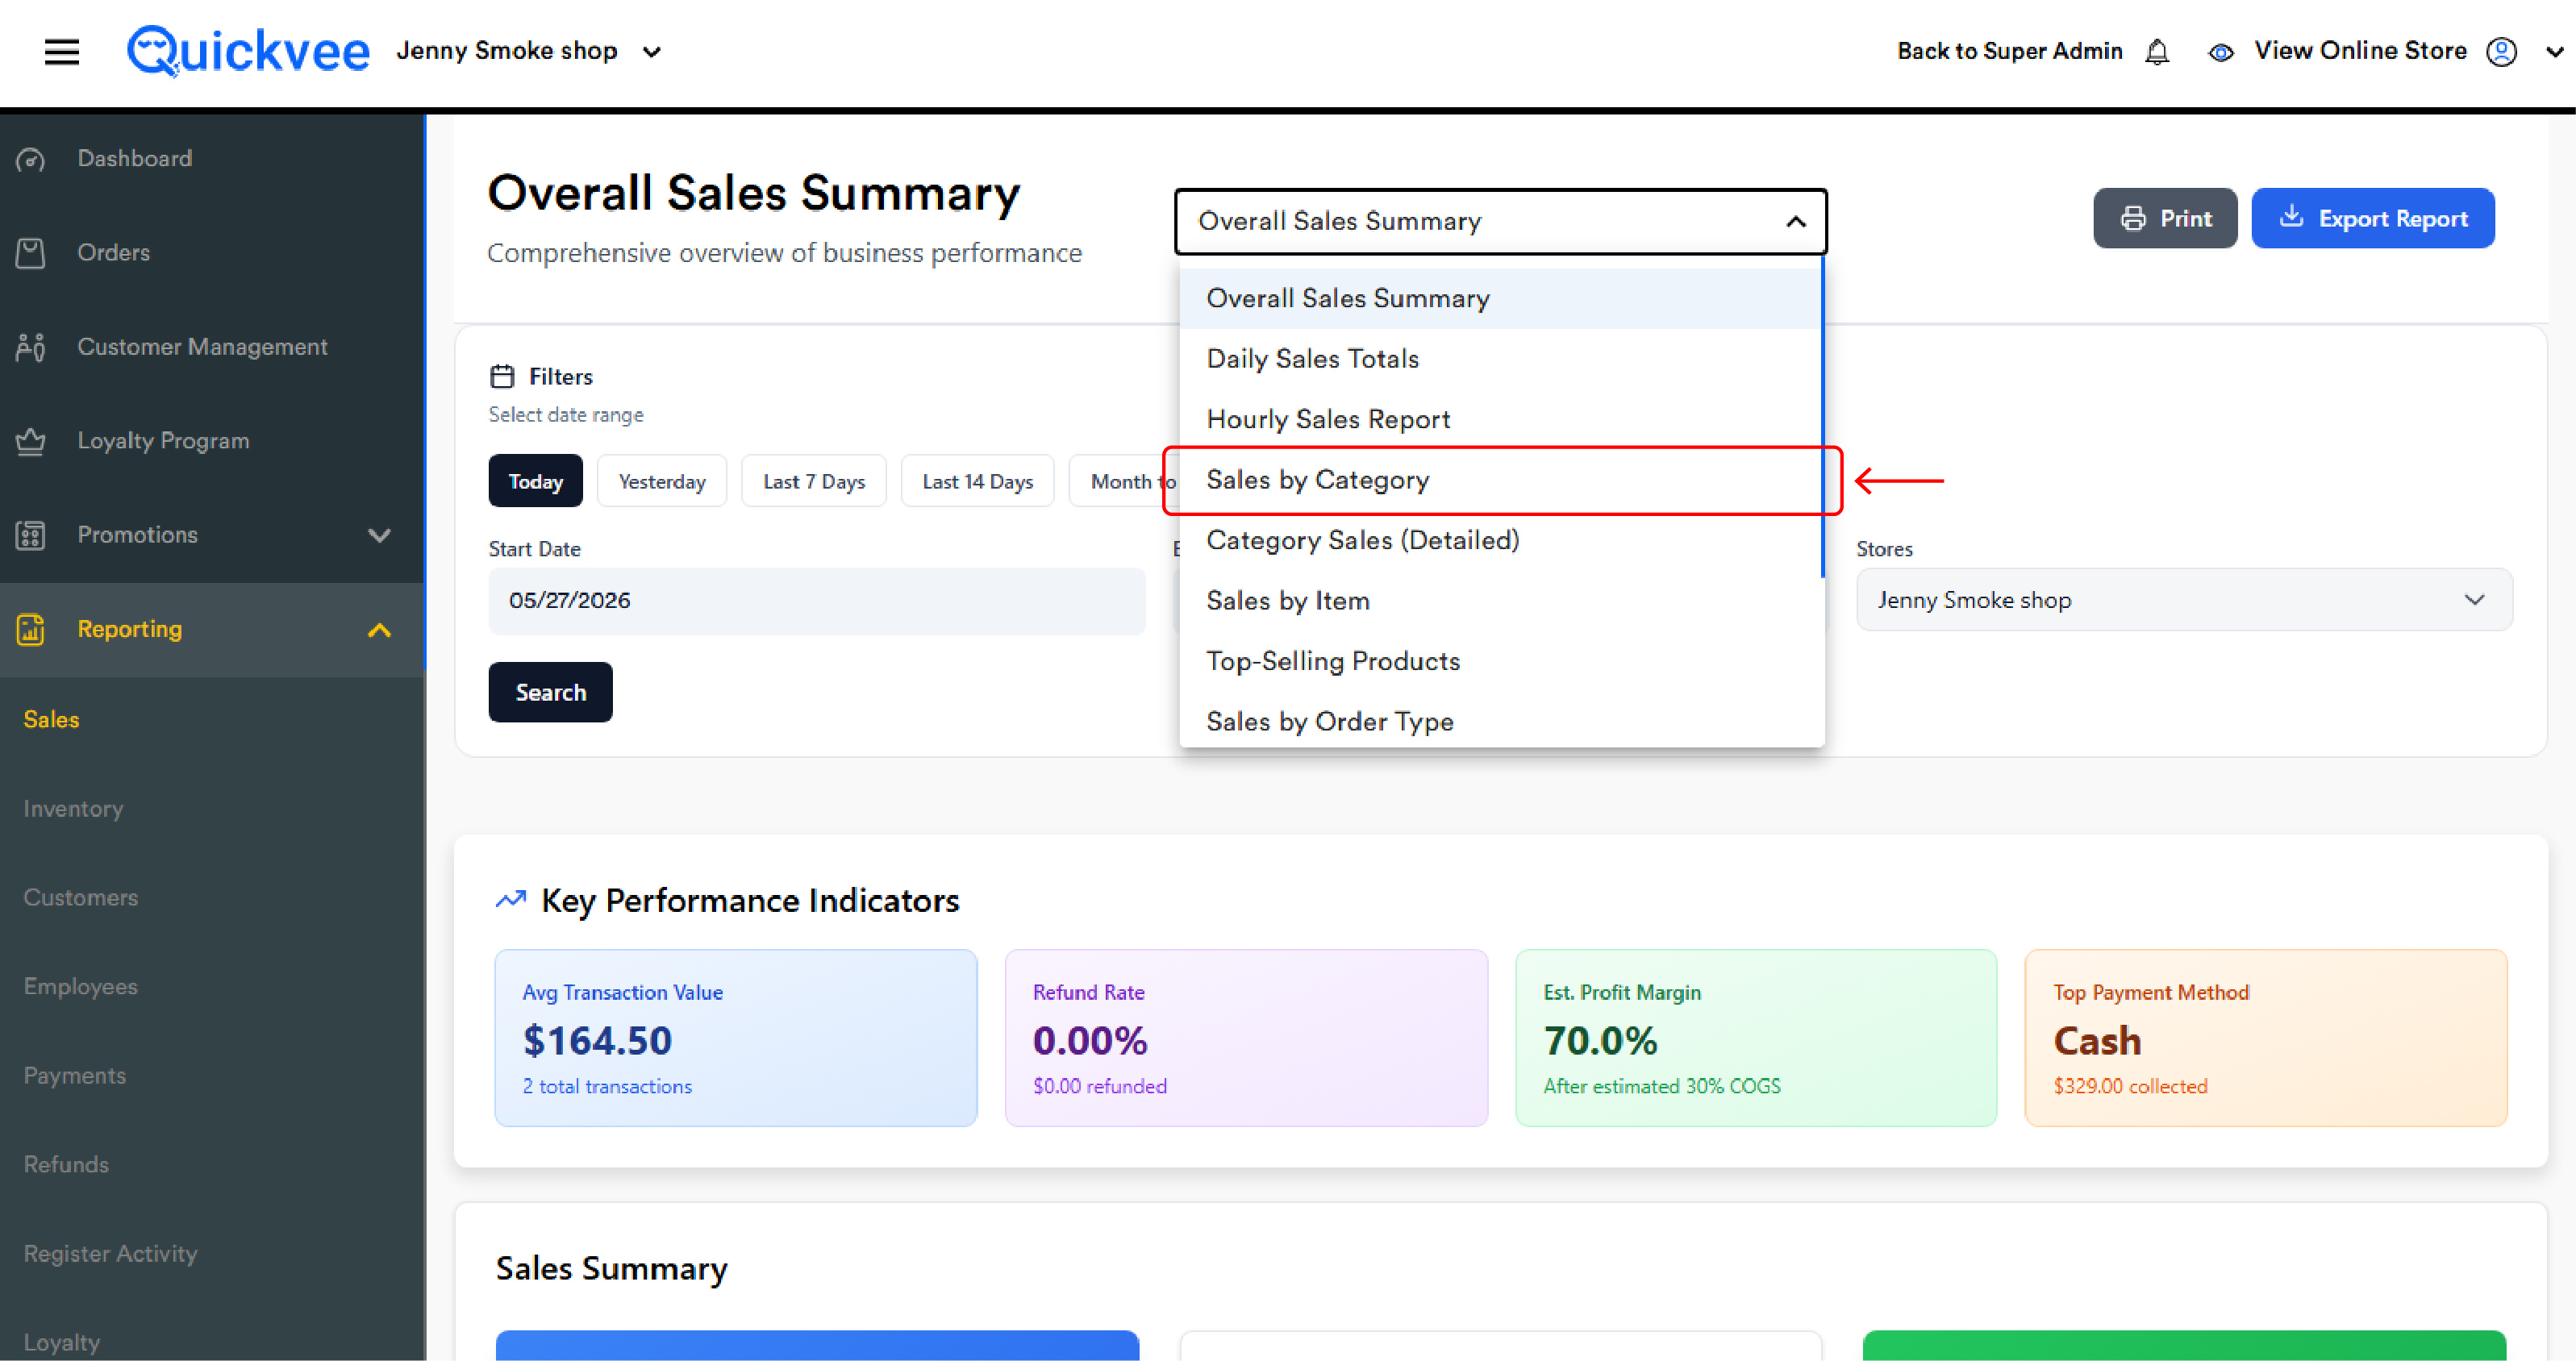This screenshot has height=1361, width=2576.
Task: Open Register Activity in sidebar
Action: click(x=110, y=1254)
